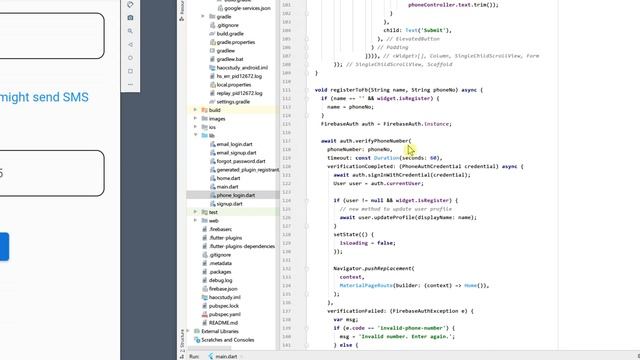Open local.properties file

230,84
